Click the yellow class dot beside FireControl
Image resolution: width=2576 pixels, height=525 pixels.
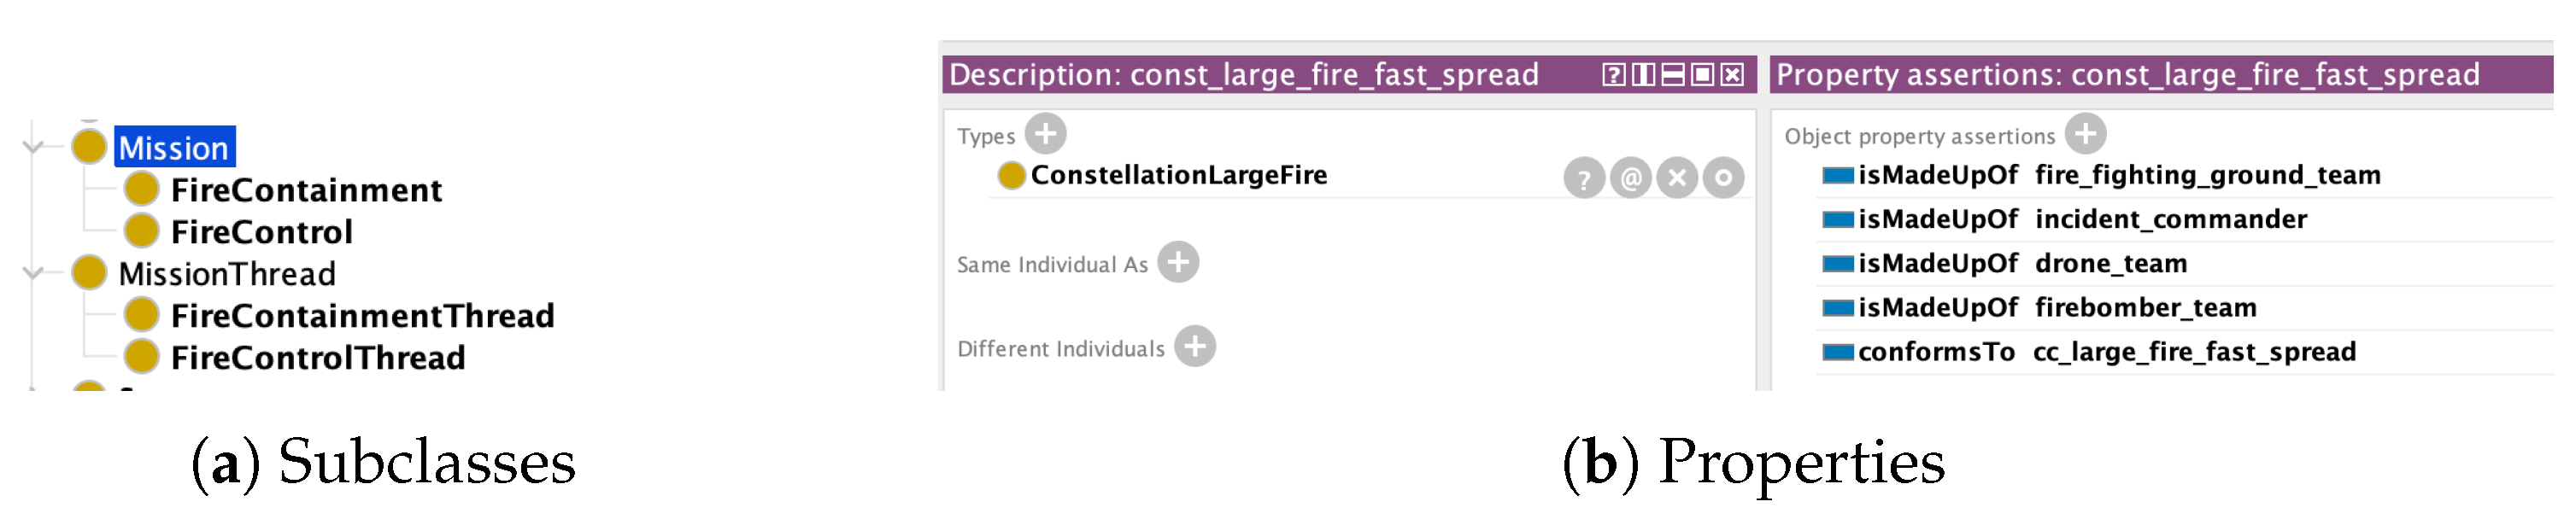pos(143,229)
